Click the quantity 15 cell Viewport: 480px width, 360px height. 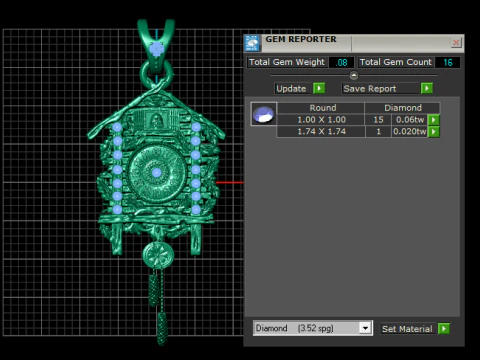pos(378,120)
